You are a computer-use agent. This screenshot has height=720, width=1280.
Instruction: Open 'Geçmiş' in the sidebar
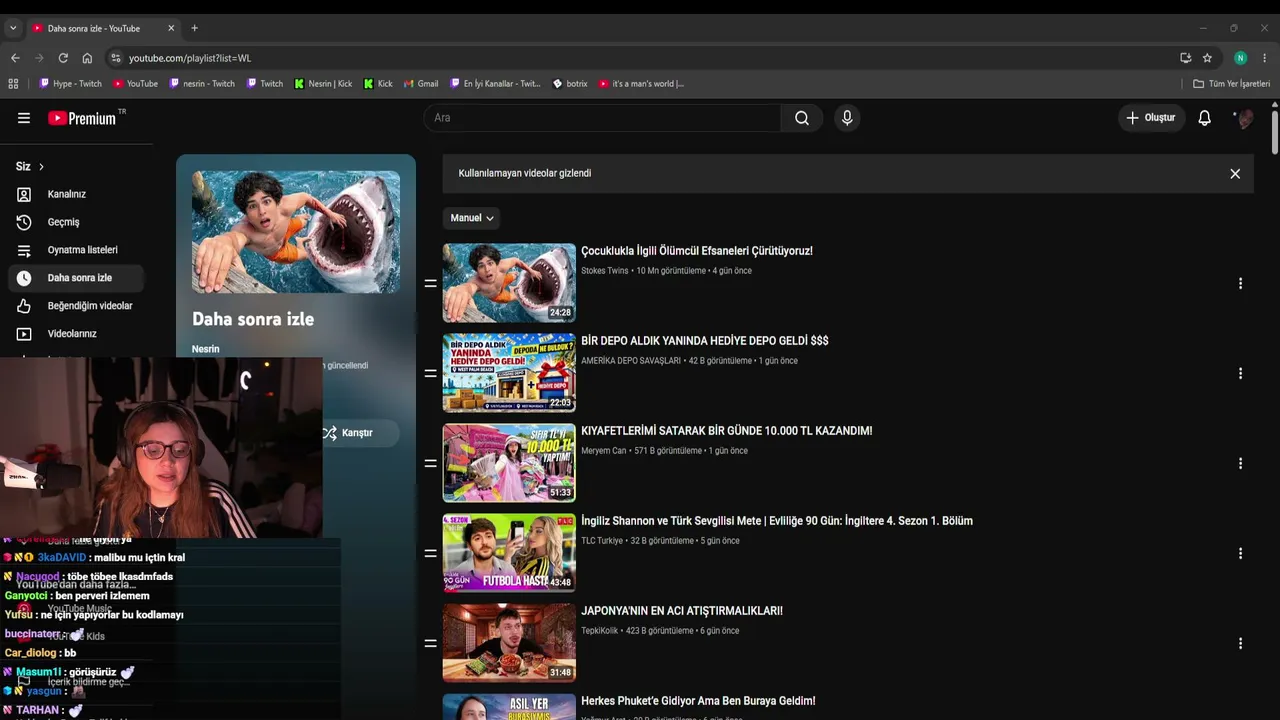point(75,222)
